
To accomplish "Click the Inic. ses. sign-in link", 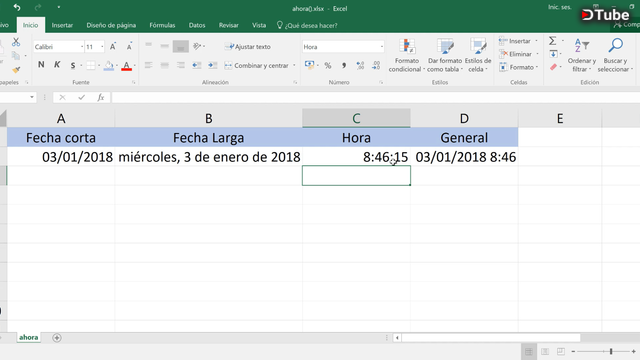I will click(x=560, y=7).
